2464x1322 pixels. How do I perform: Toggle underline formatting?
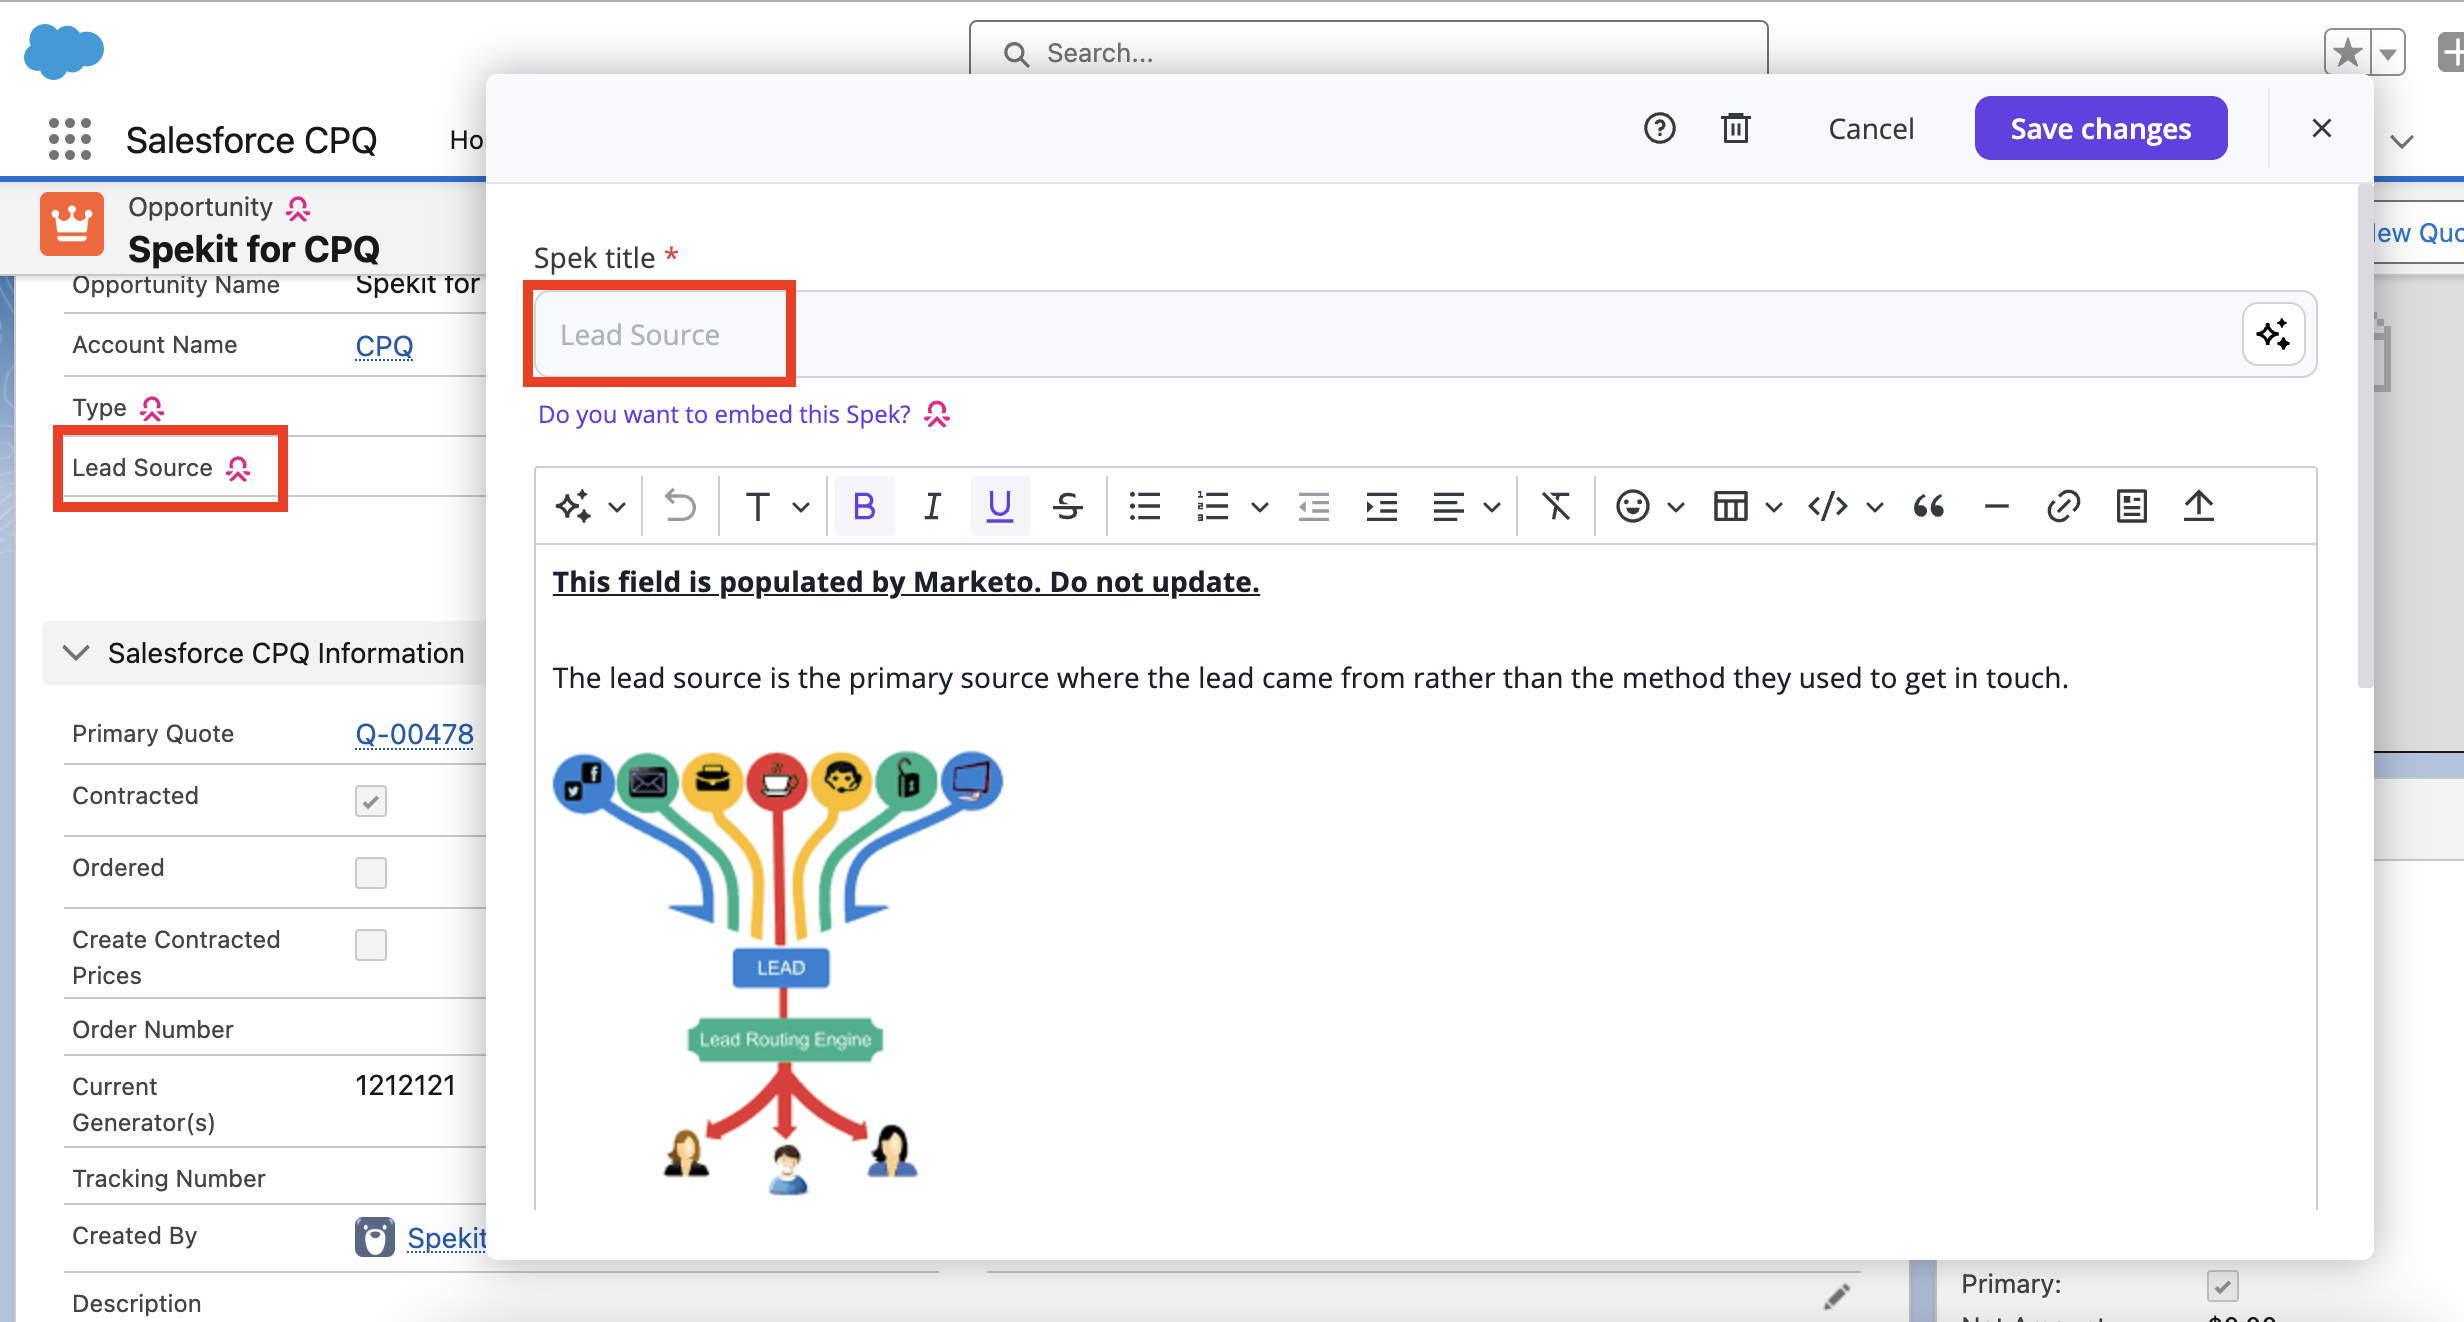[x=1000, y=506]
